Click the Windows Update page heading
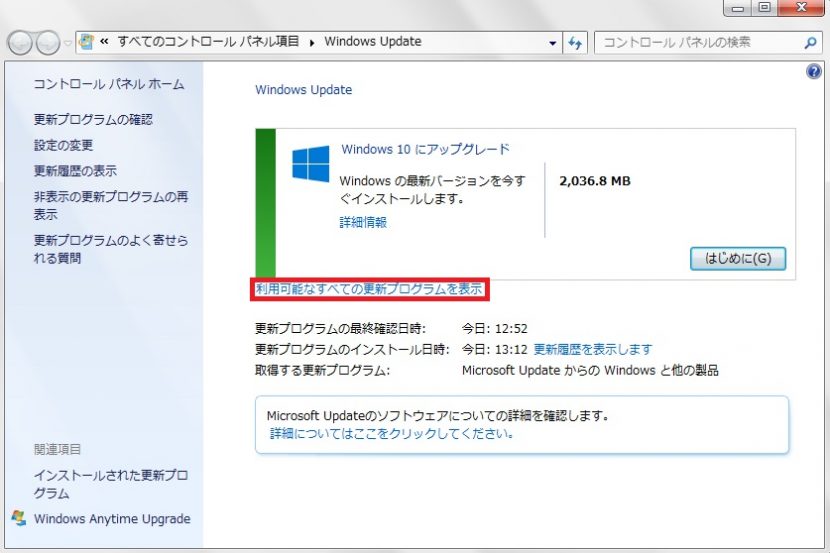 (x=304, y=90)
